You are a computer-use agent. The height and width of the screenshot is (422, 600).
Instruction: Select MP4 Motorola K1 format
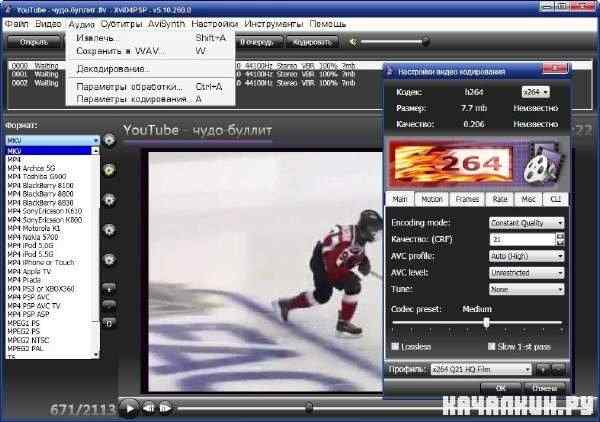pyautogui.click(x=49, y=228)
